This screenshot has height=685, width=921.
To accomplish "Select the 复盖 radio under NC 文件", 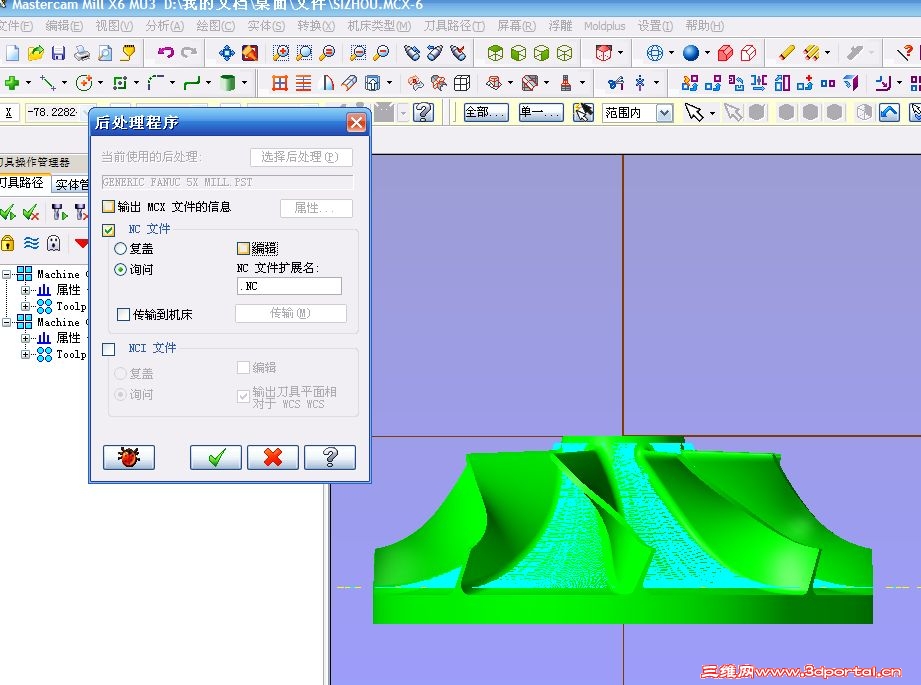I will [120, 249].
